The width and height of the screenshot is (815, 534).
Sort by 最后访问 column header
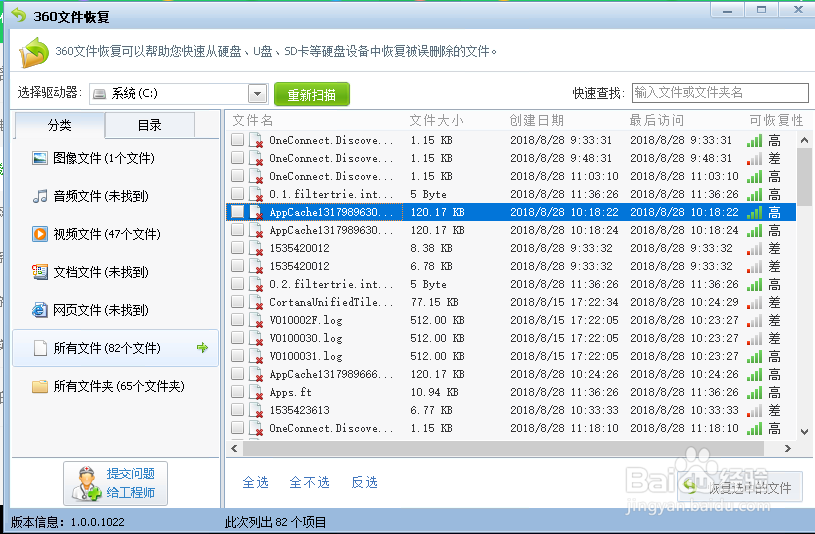[x=656, y=121]
